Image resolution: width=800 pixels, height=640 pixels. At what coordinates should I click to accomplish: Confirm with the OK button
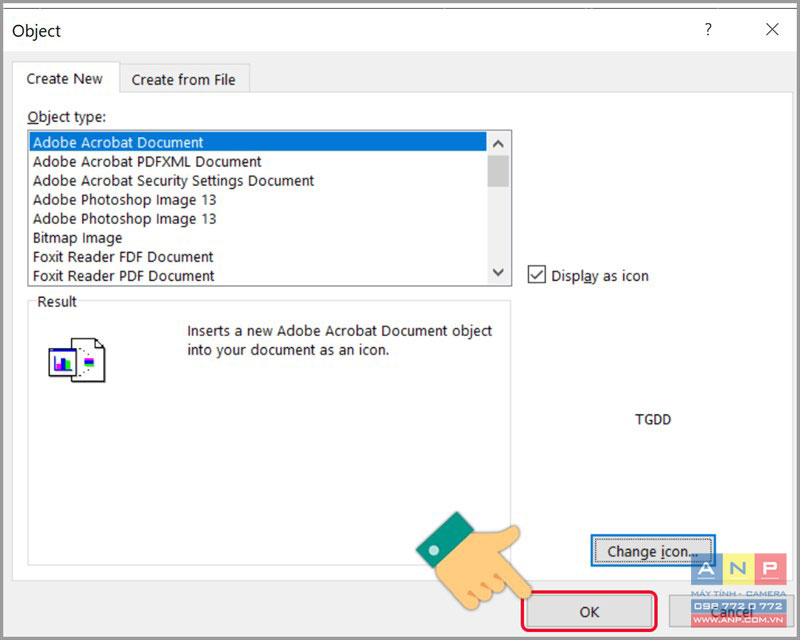pyautogui.click(x=589, y=611)
